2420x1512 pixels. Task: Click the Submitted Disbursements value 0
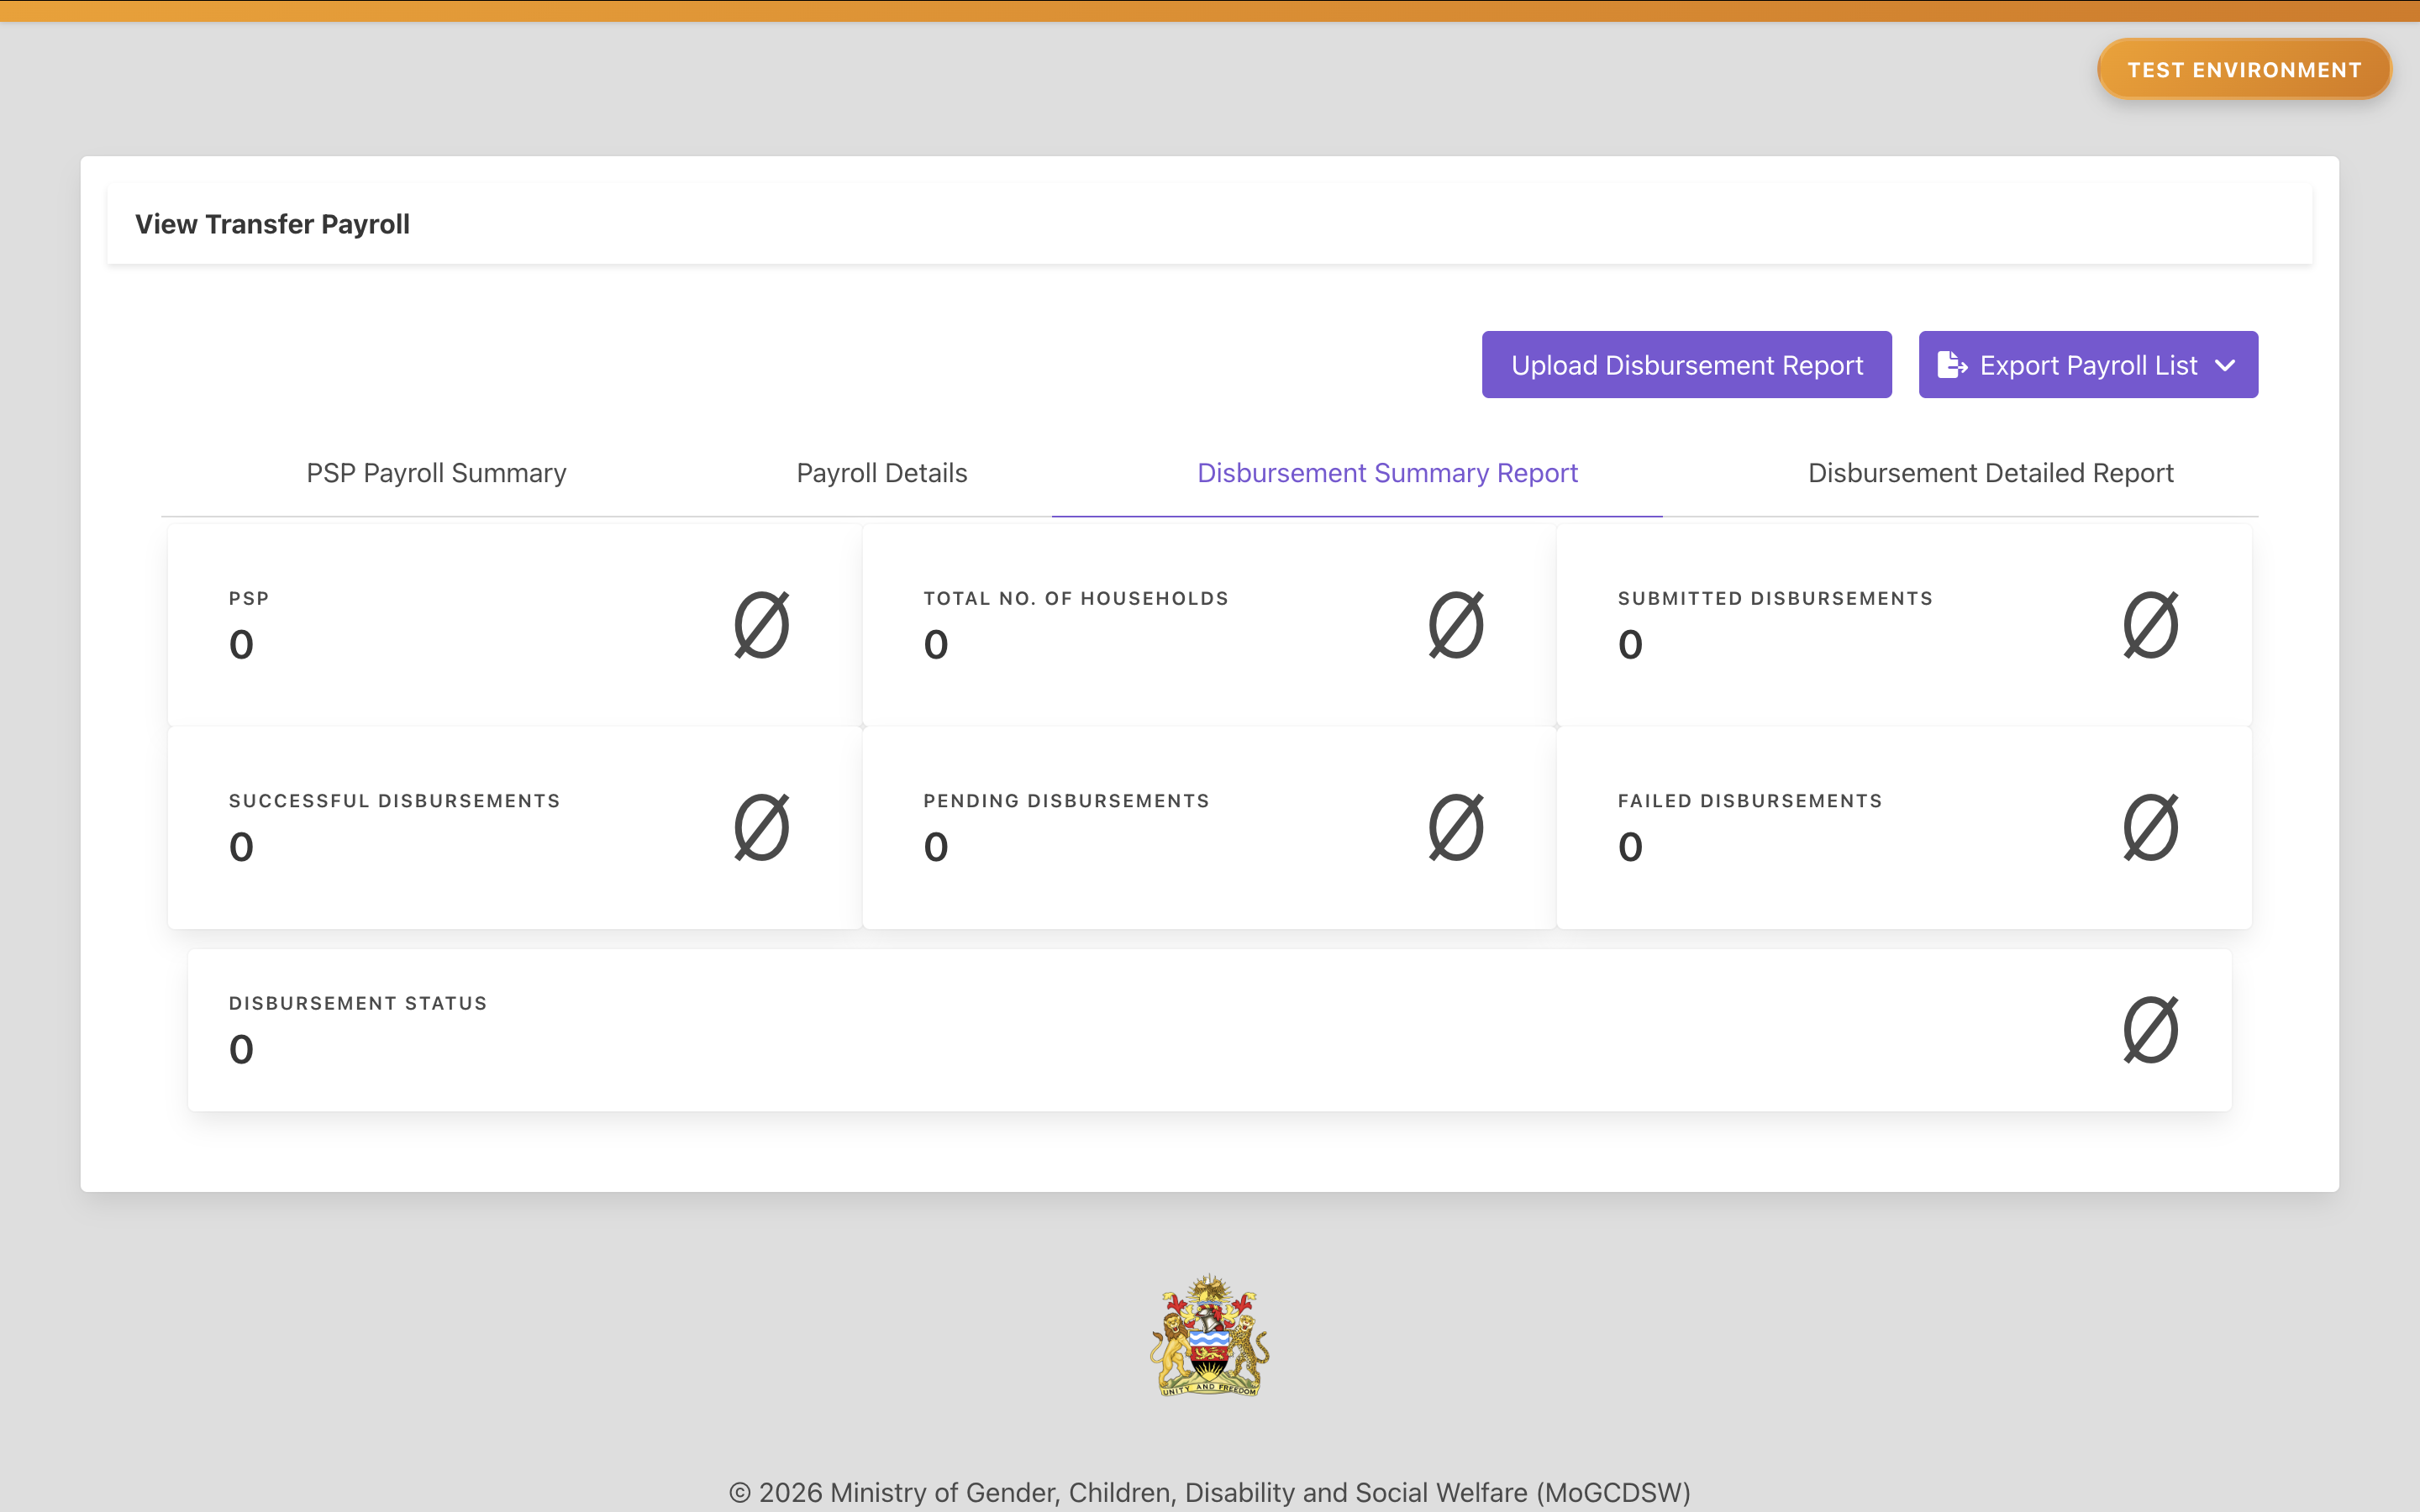pos(1630,645)
